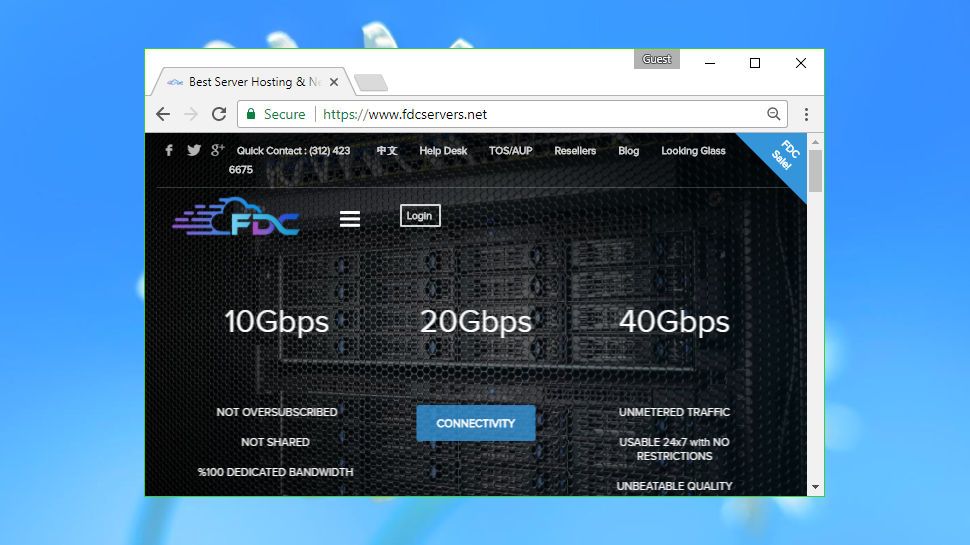Open the Resellers link
This screenshot has height=545, width=970.
click(575, 150)
